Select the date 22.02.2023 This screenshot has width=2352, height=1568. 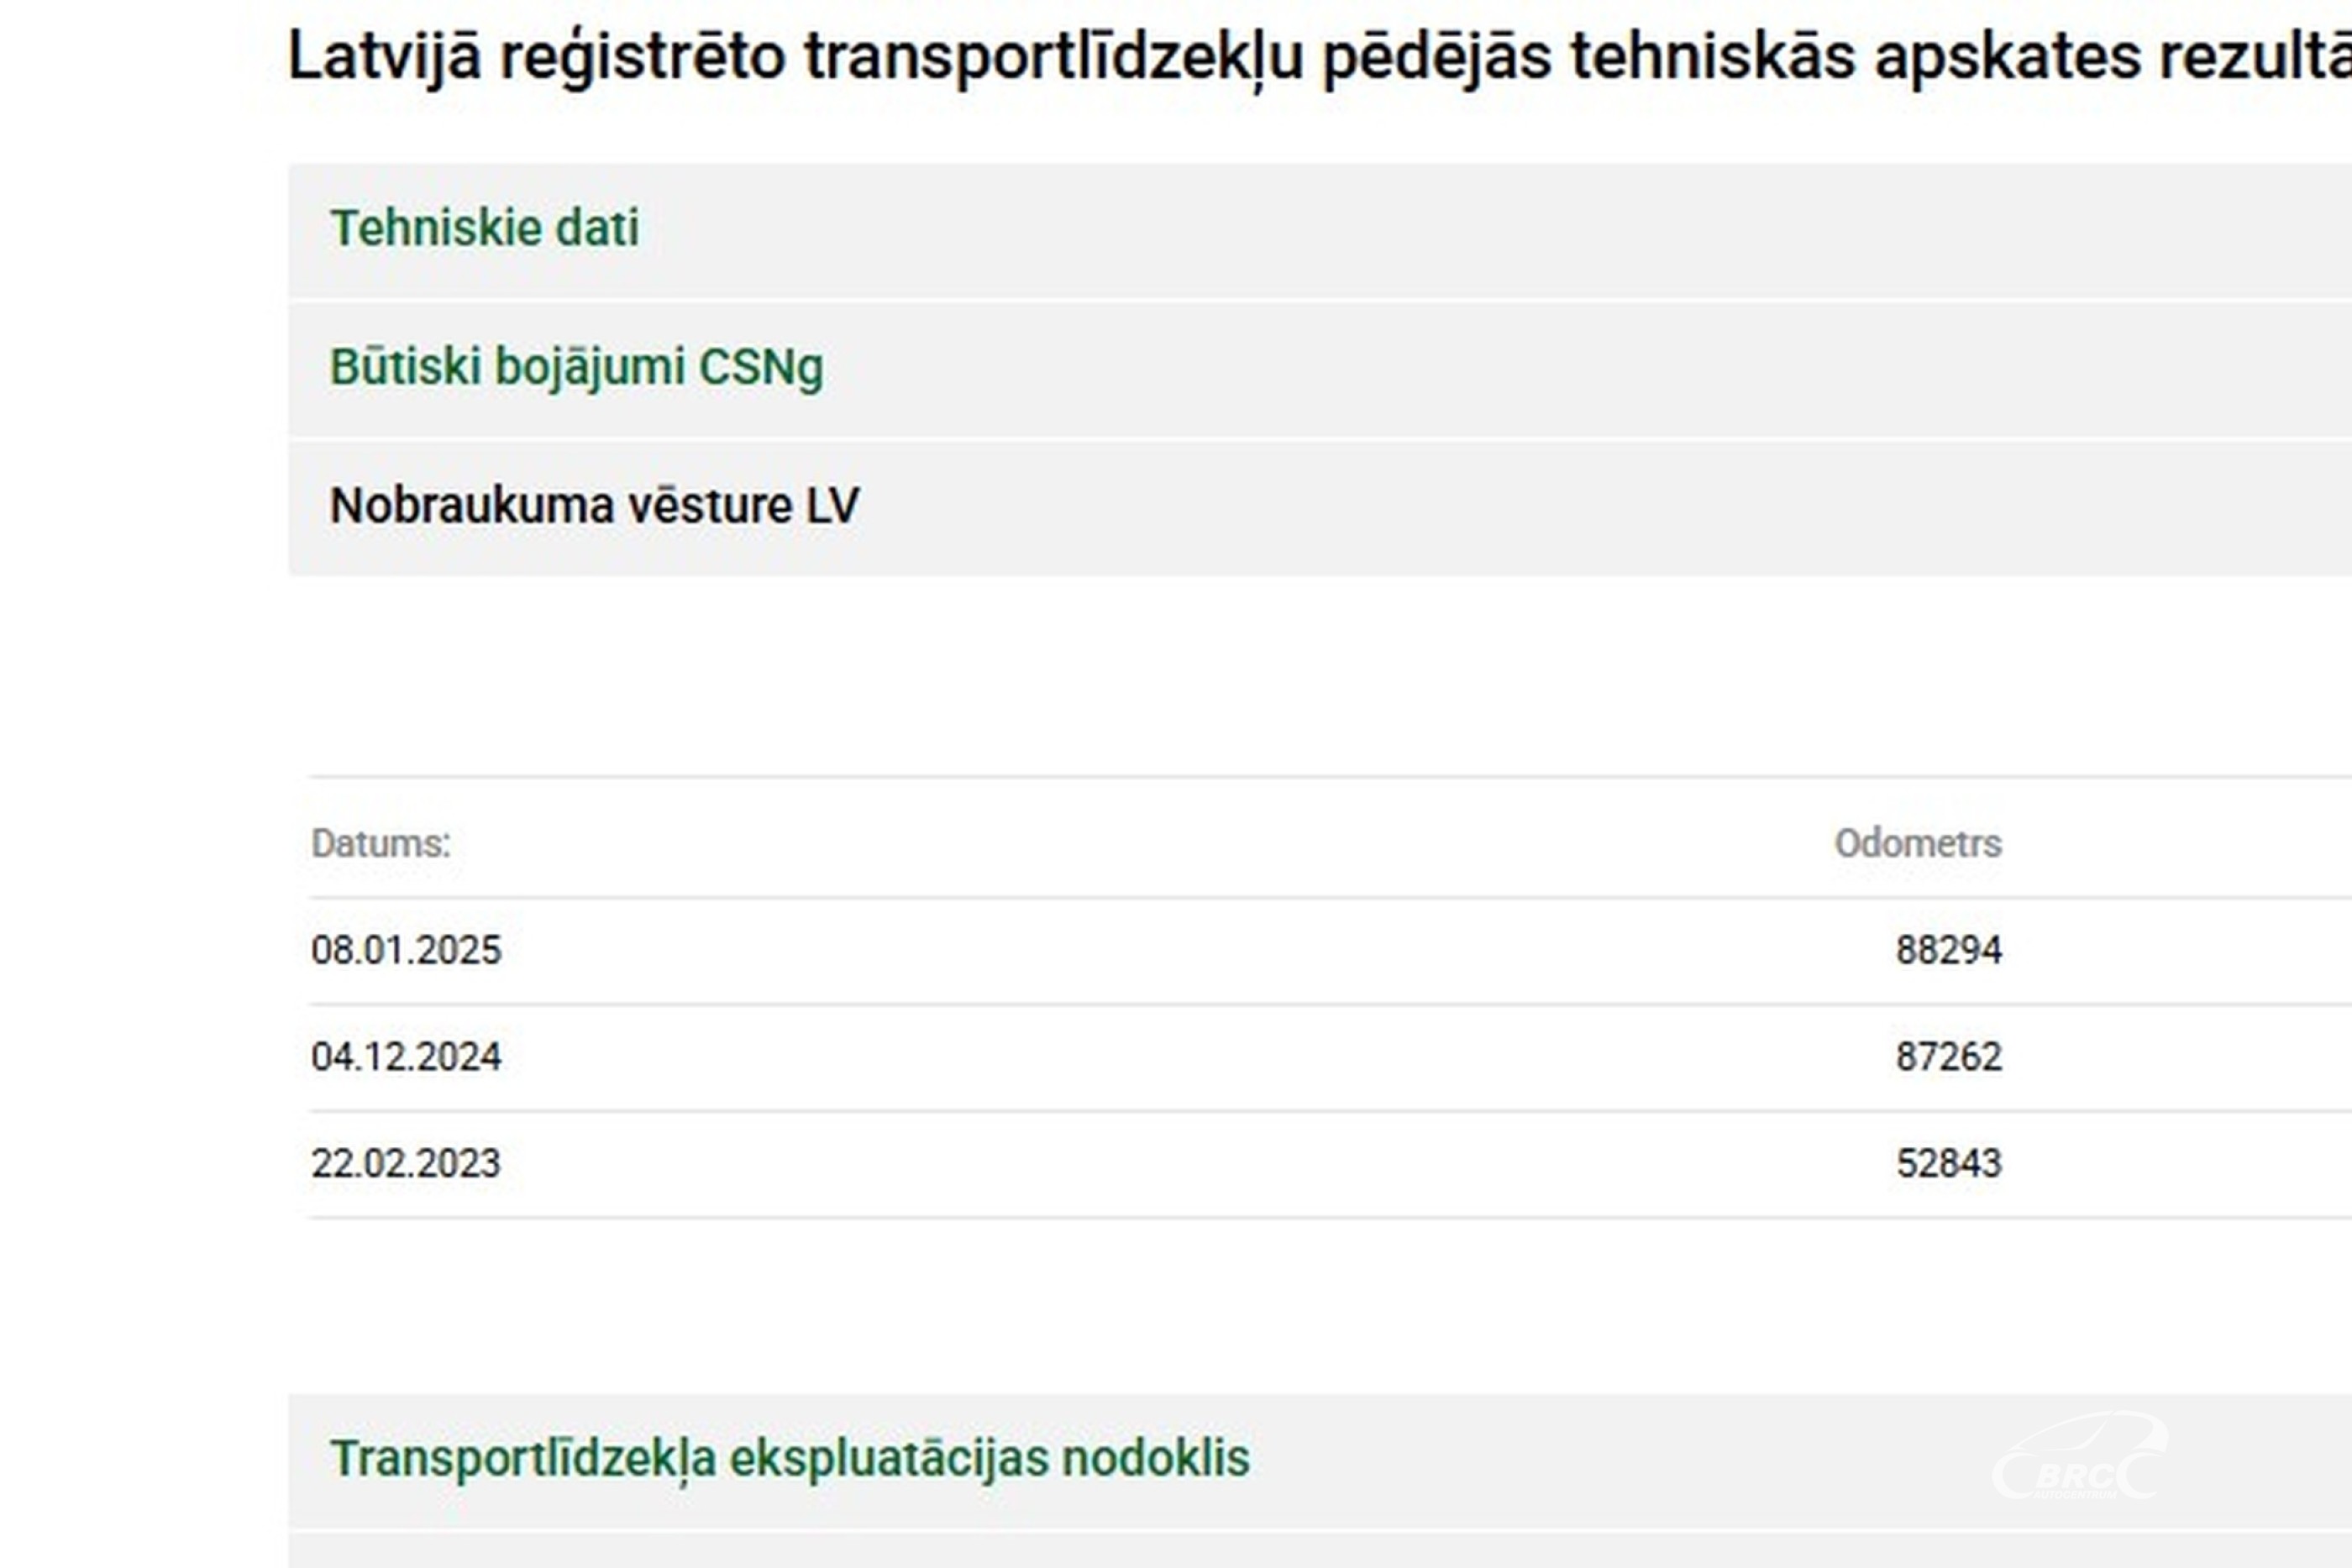tap(406, 1164)
